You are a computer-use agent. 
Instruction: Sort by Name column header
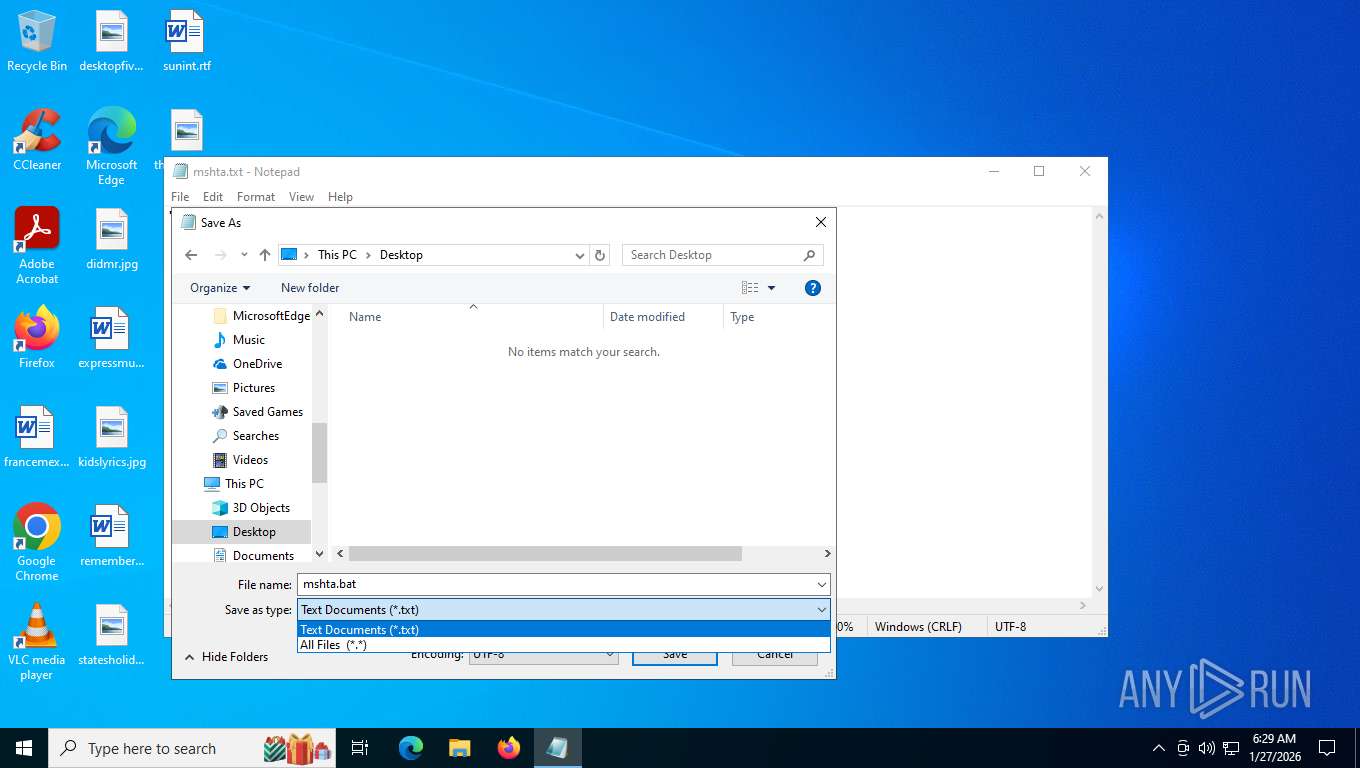point(365,317)
